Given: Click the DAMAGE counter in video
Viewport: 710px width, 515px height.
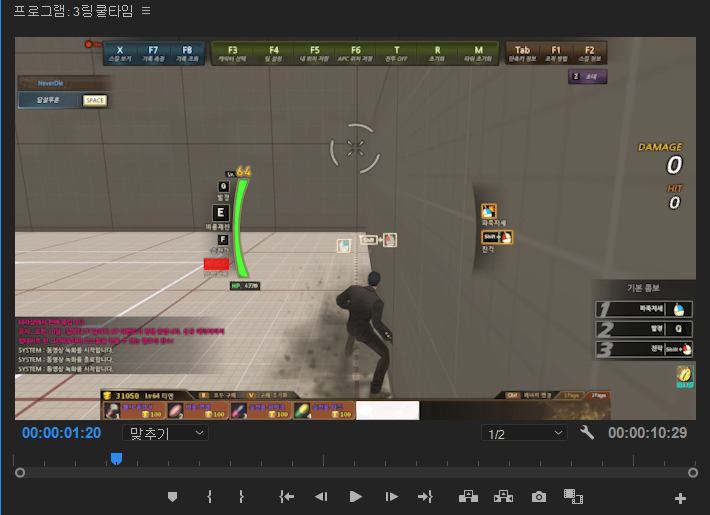Looking at the screenshot, I should click(660, 159).
